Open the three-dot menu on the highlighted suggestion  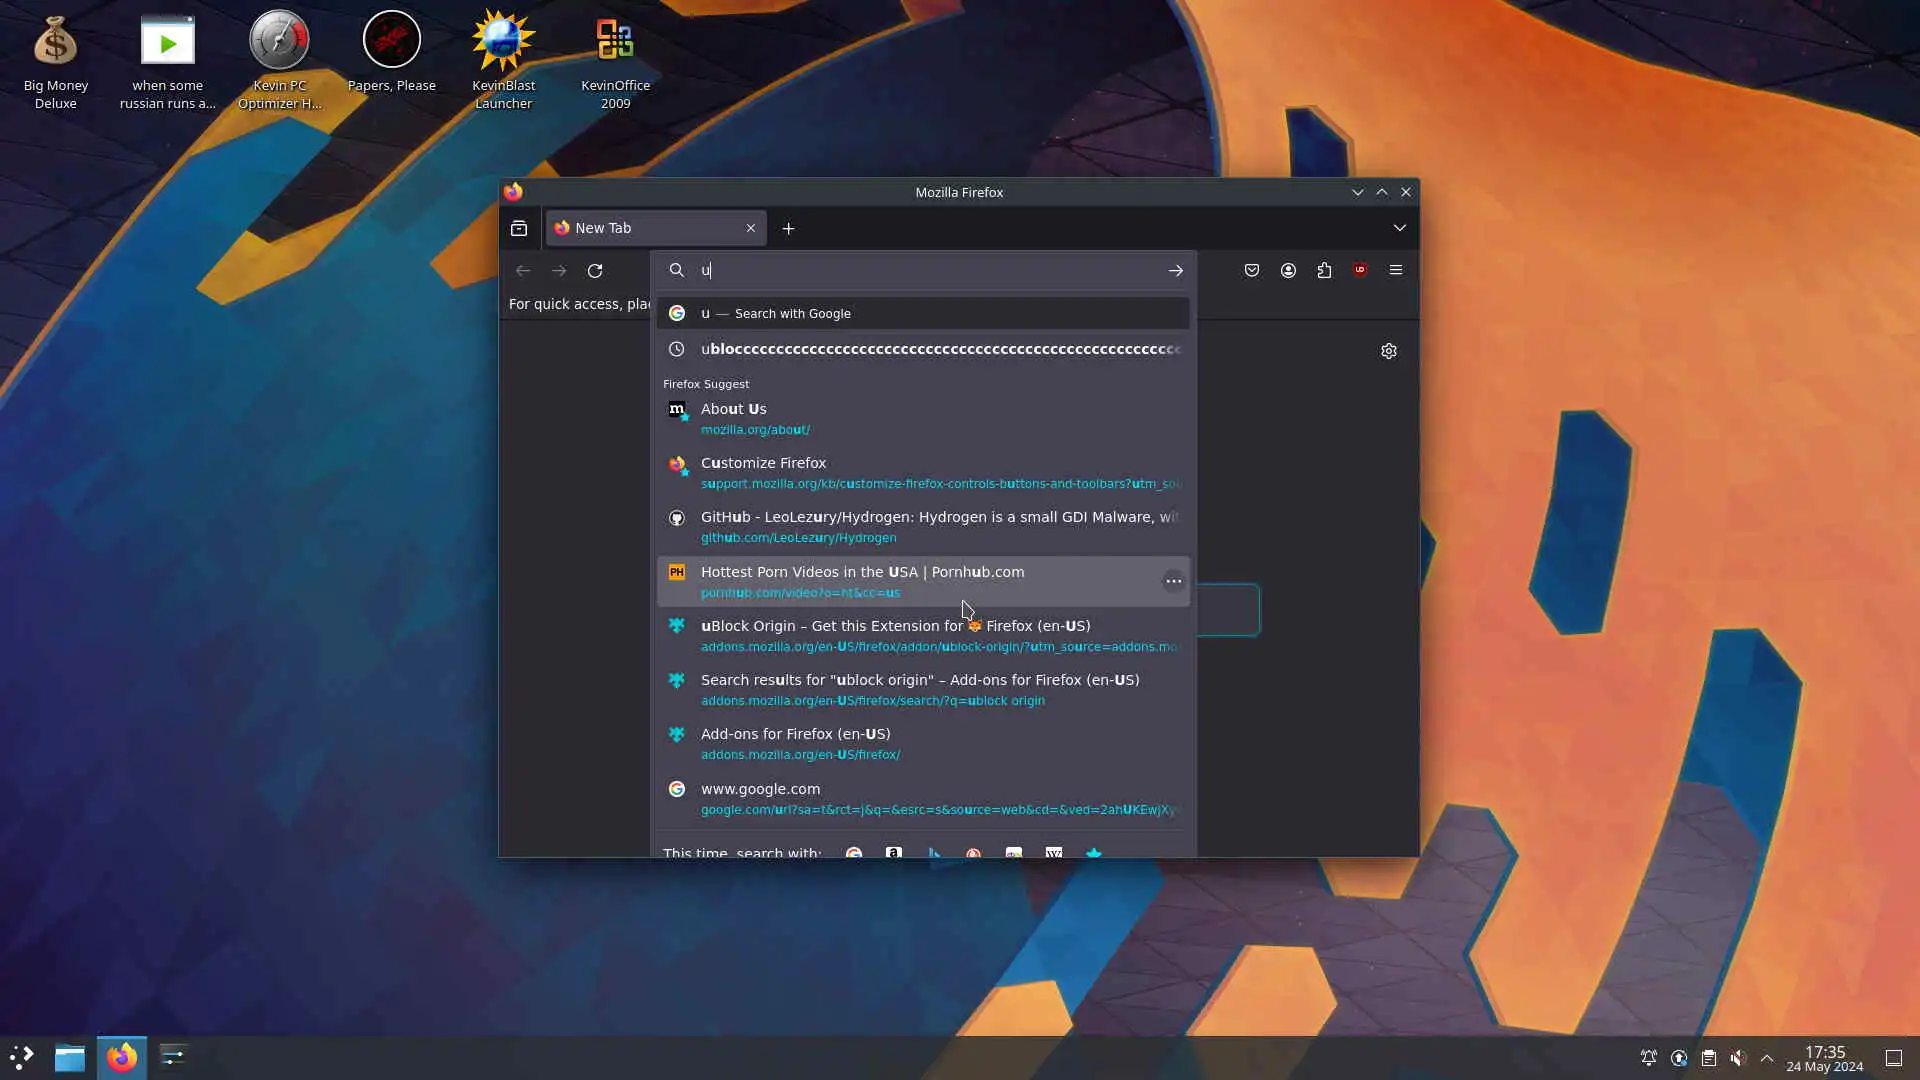(x=1173, y=581)
